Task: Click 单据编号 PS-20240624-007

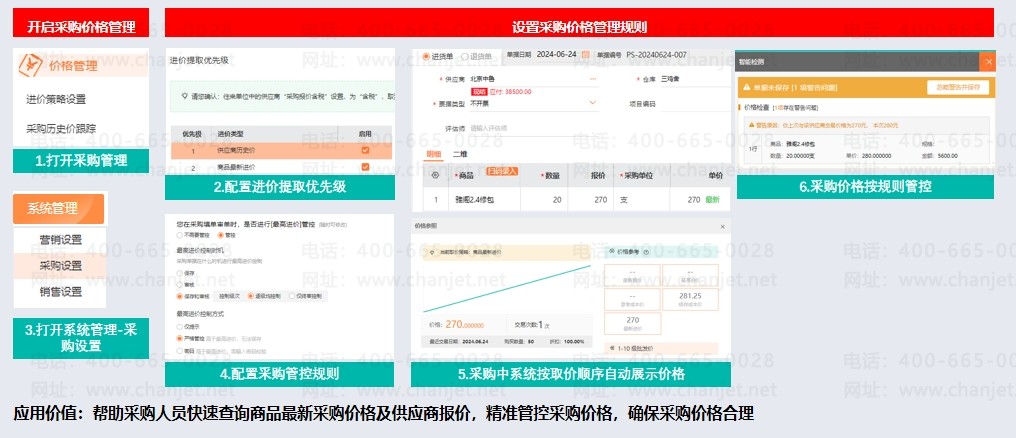Action: (656, 54)
